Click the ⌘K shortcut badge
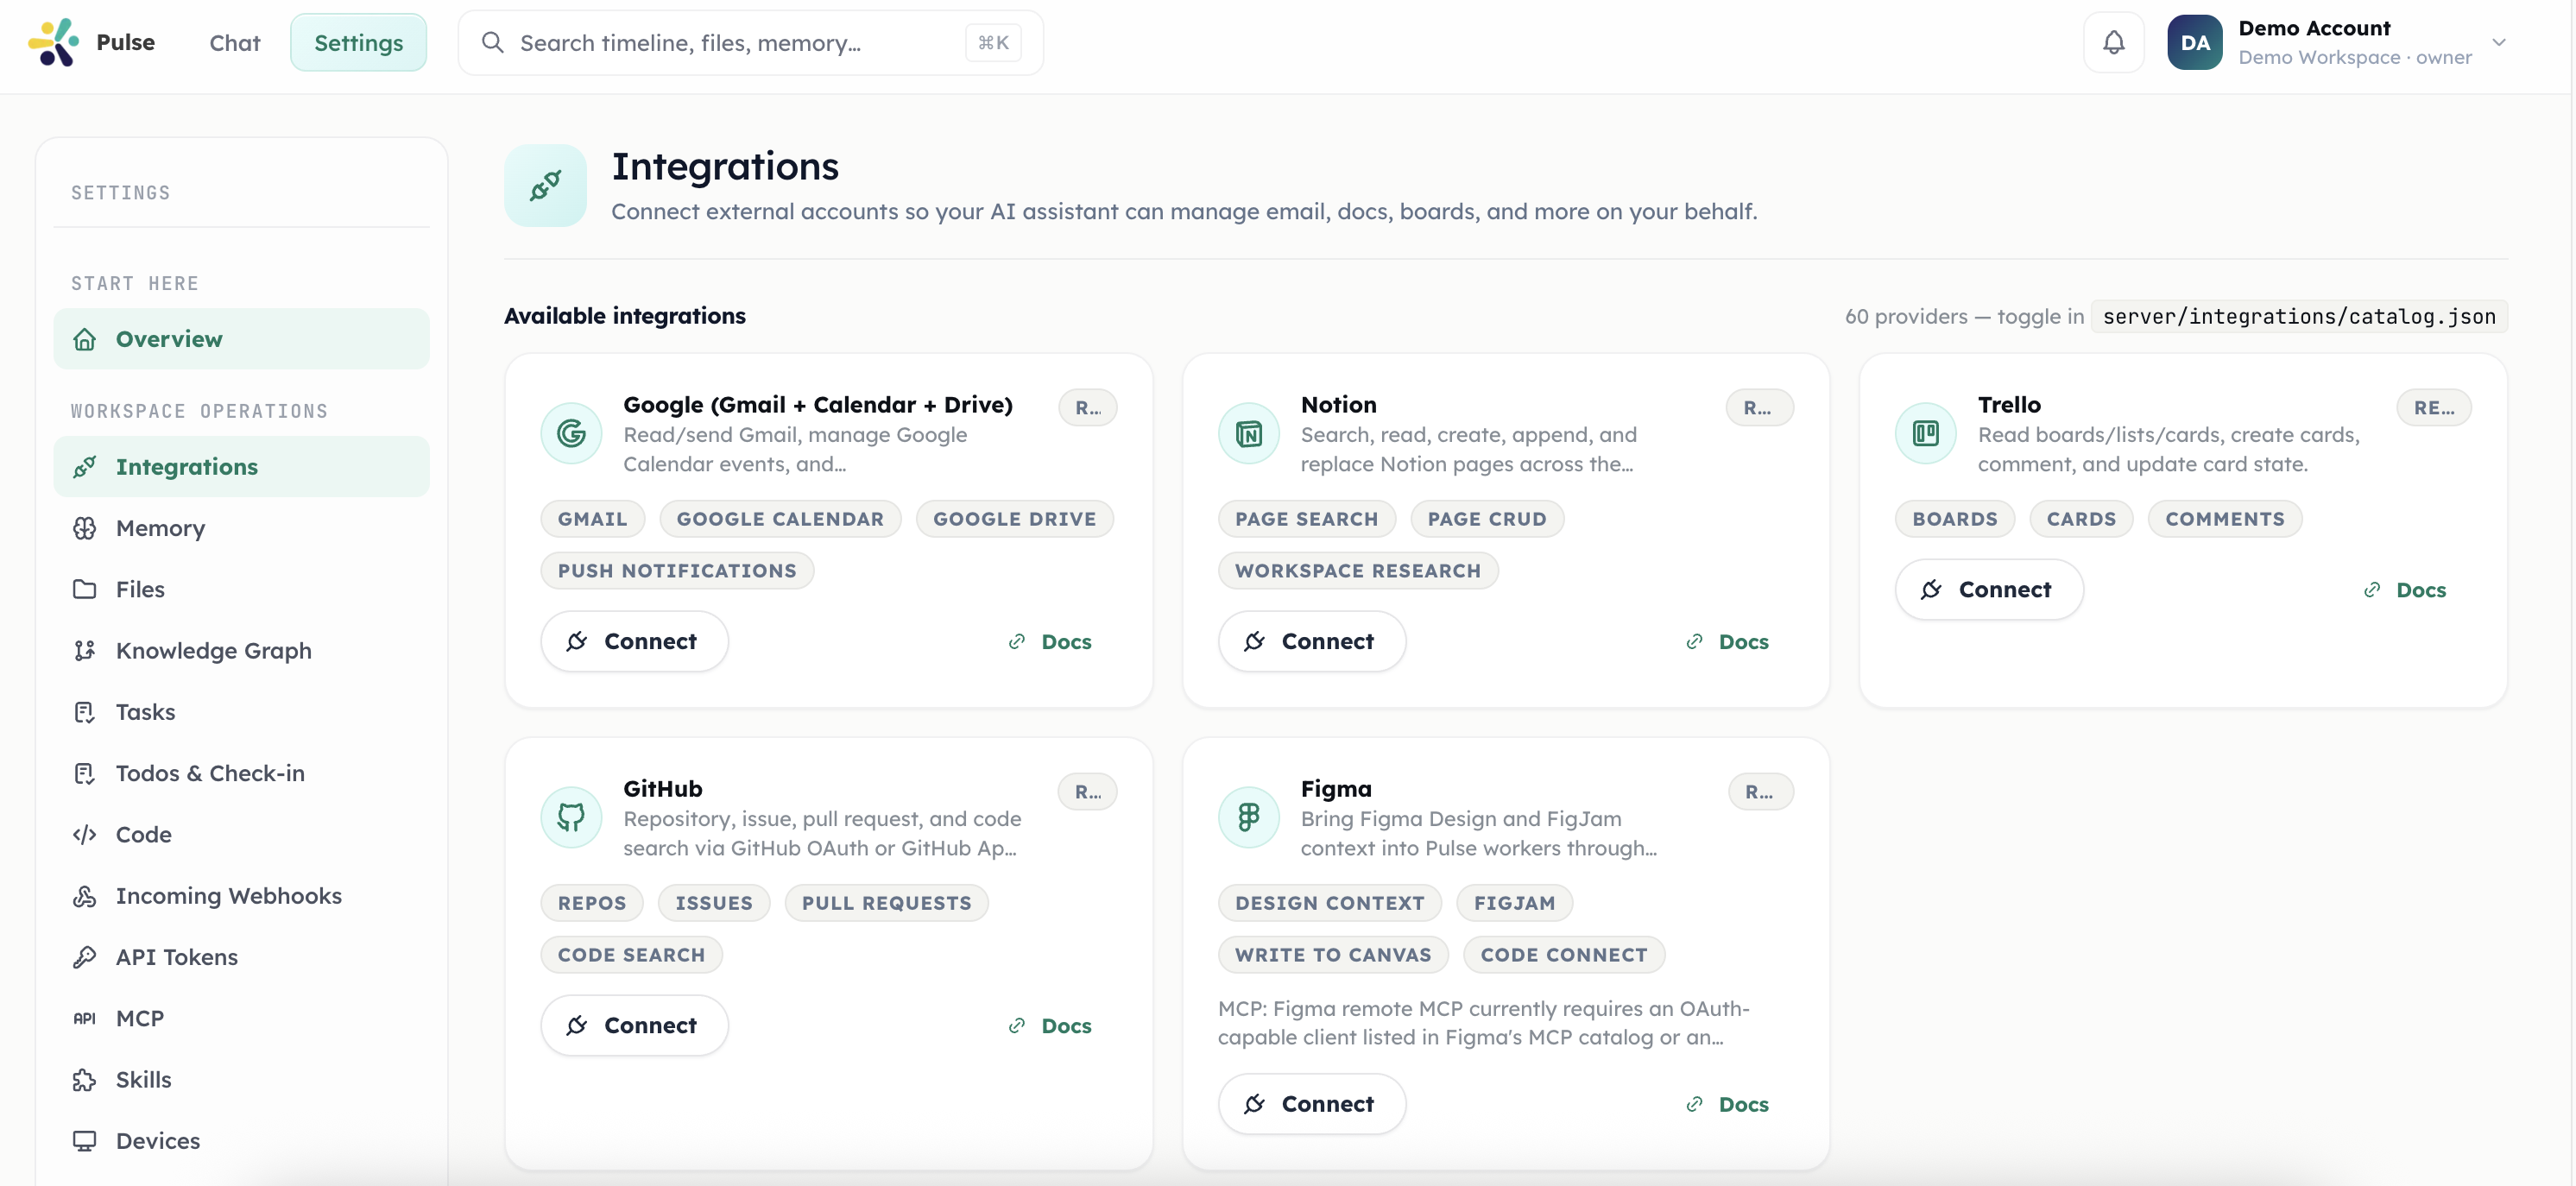 tap(992, 42)
